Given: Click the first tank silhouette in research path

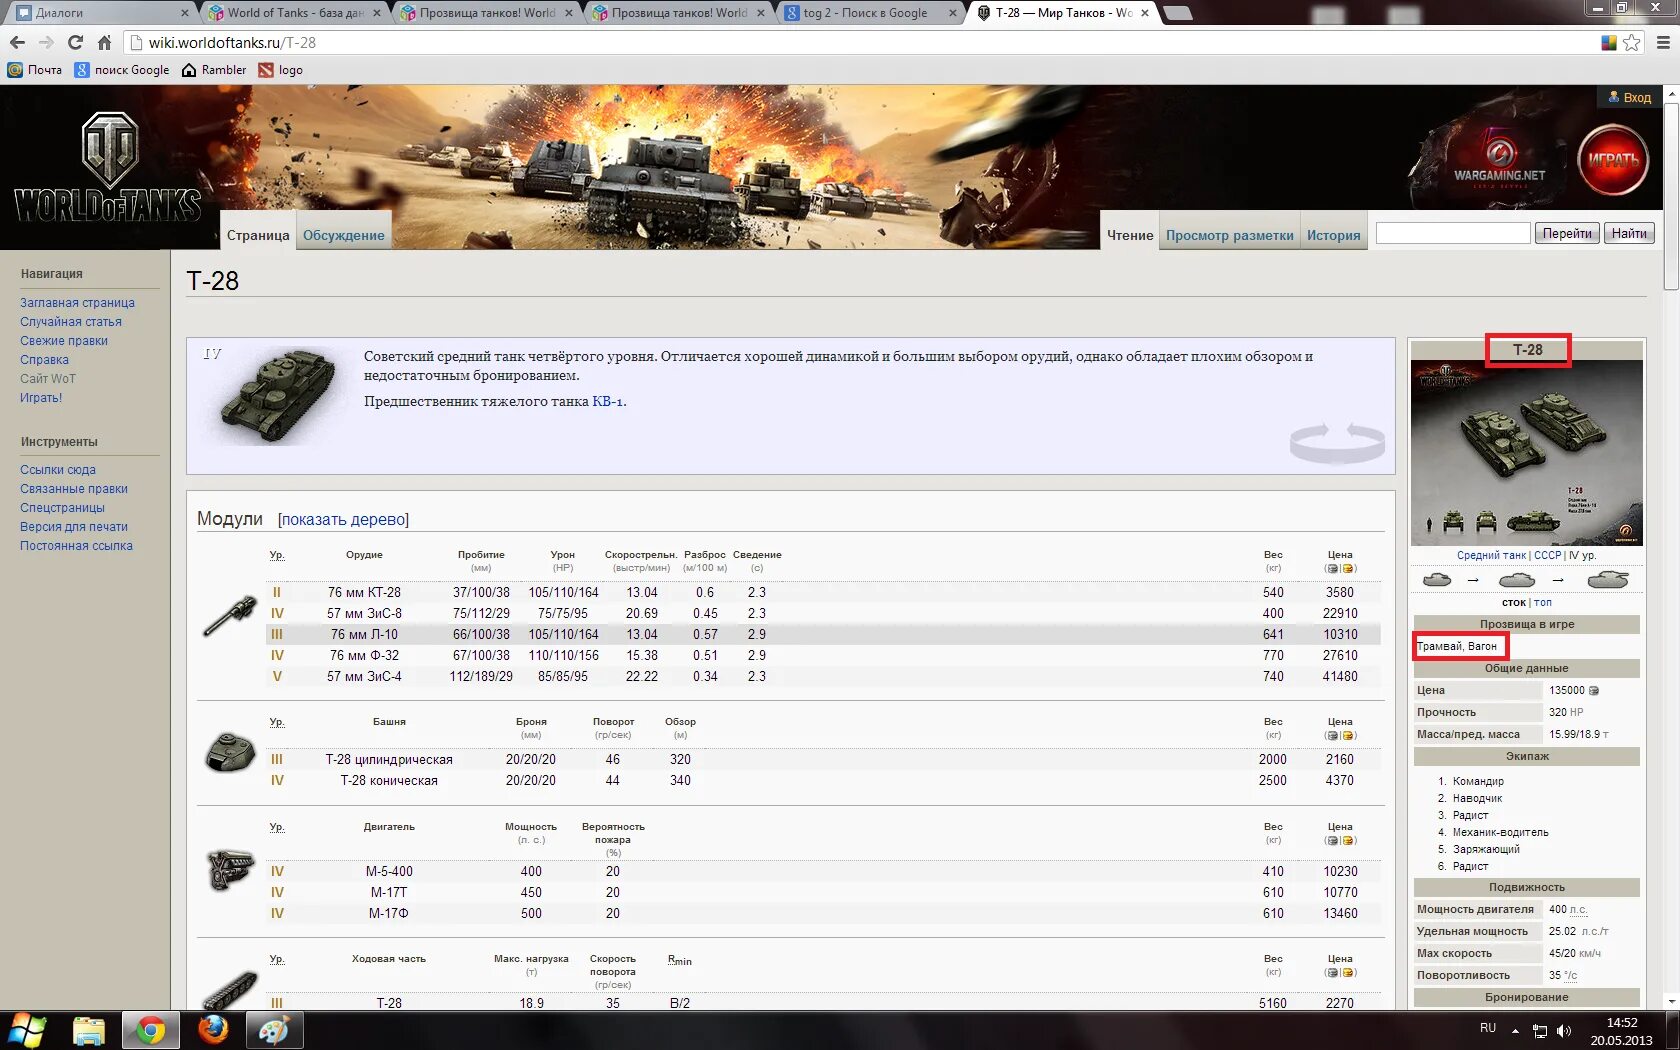Looking at the screenshot, I should tap(1437, 579).
